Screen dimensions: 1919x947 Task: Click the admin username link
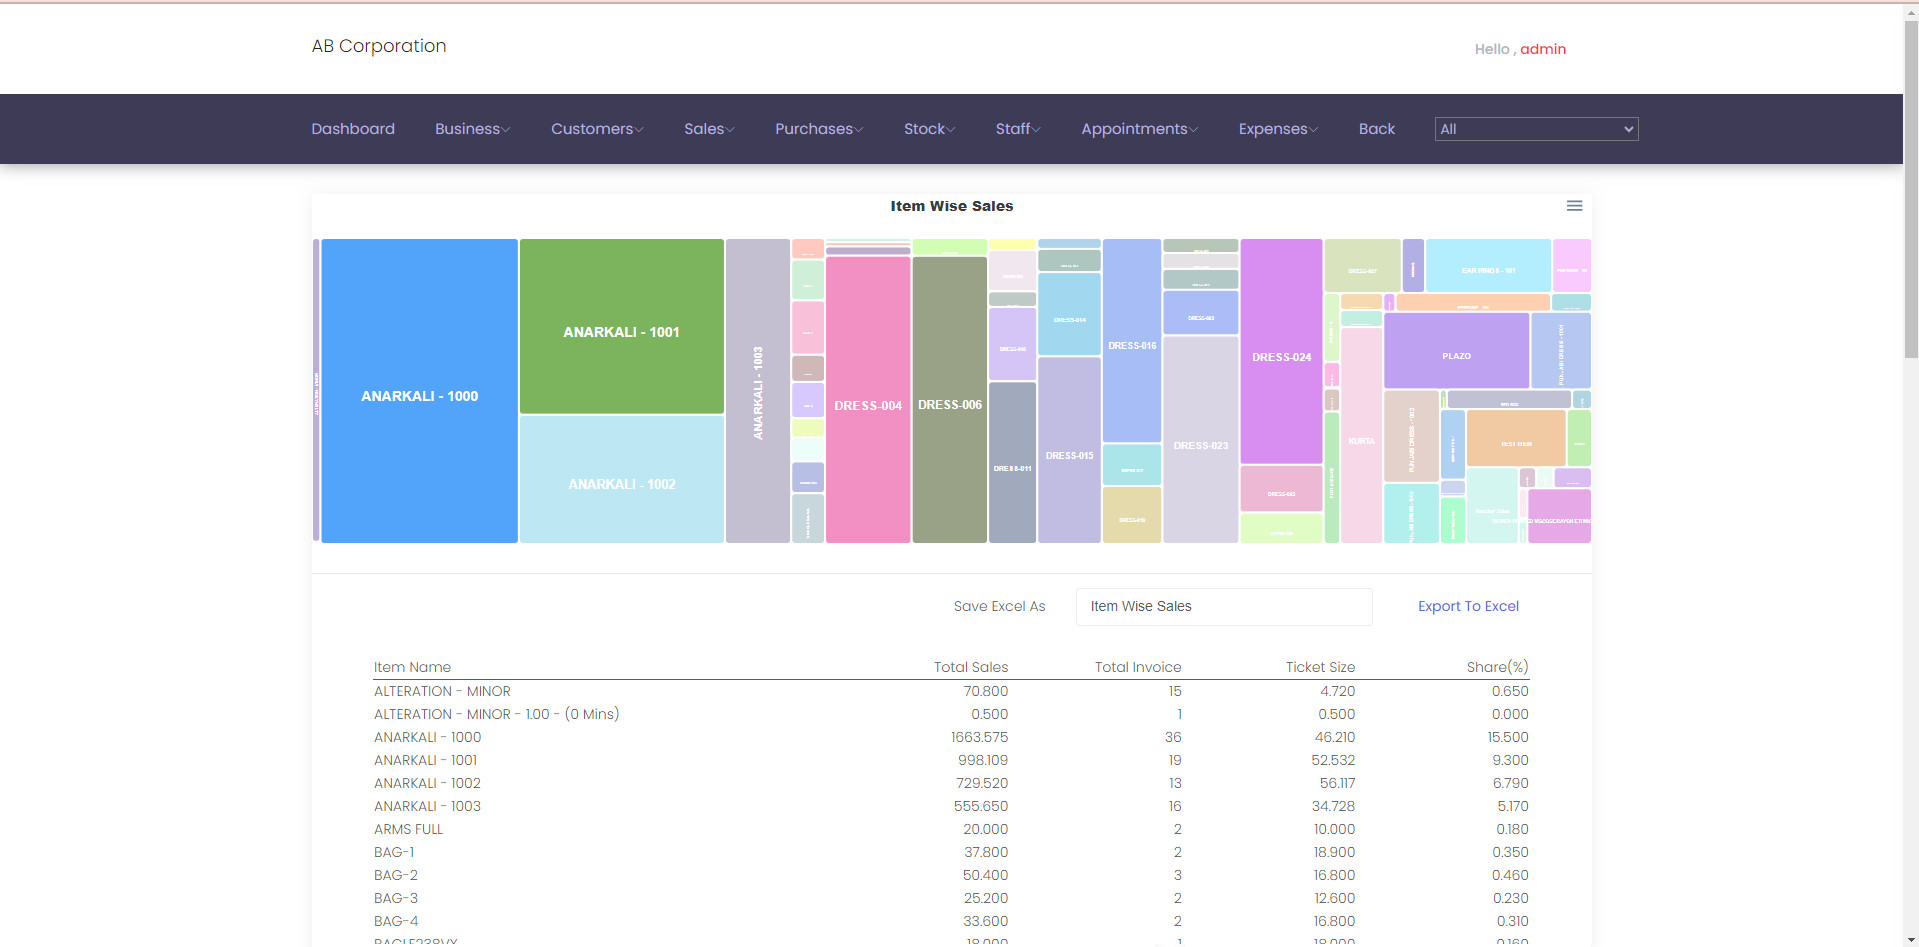(1543, 49)
